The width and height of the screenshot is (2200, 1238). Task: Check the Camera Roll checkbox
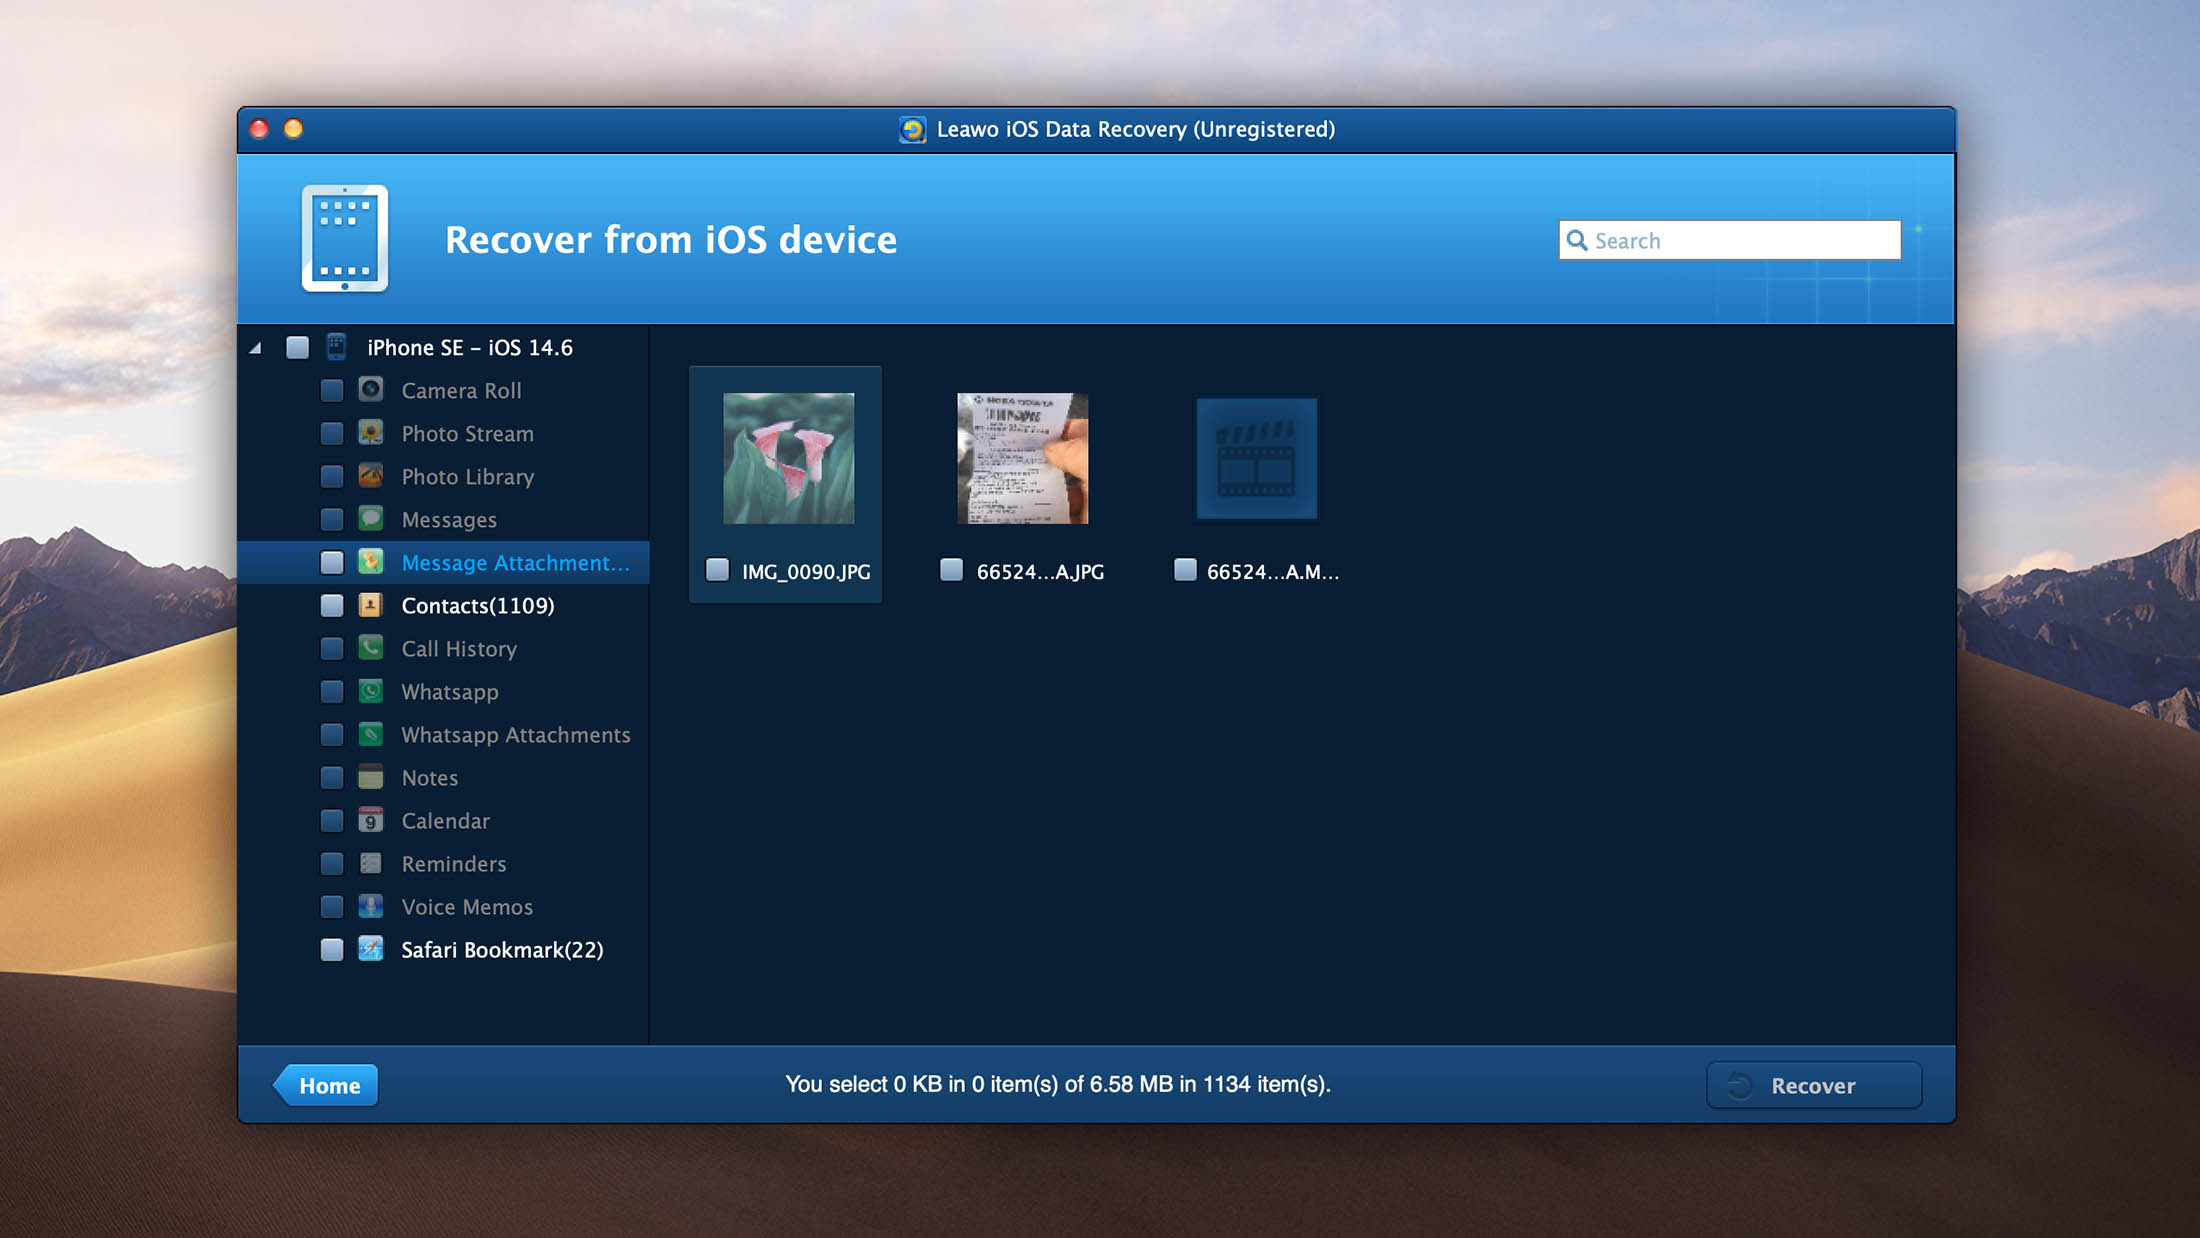pyautogui.click(x=332, y=390)
